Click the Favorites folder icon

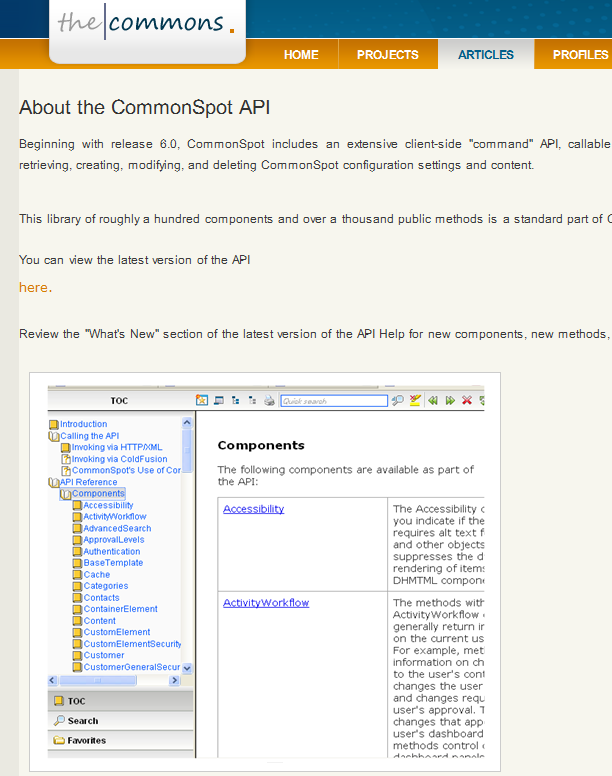(59, 740)
